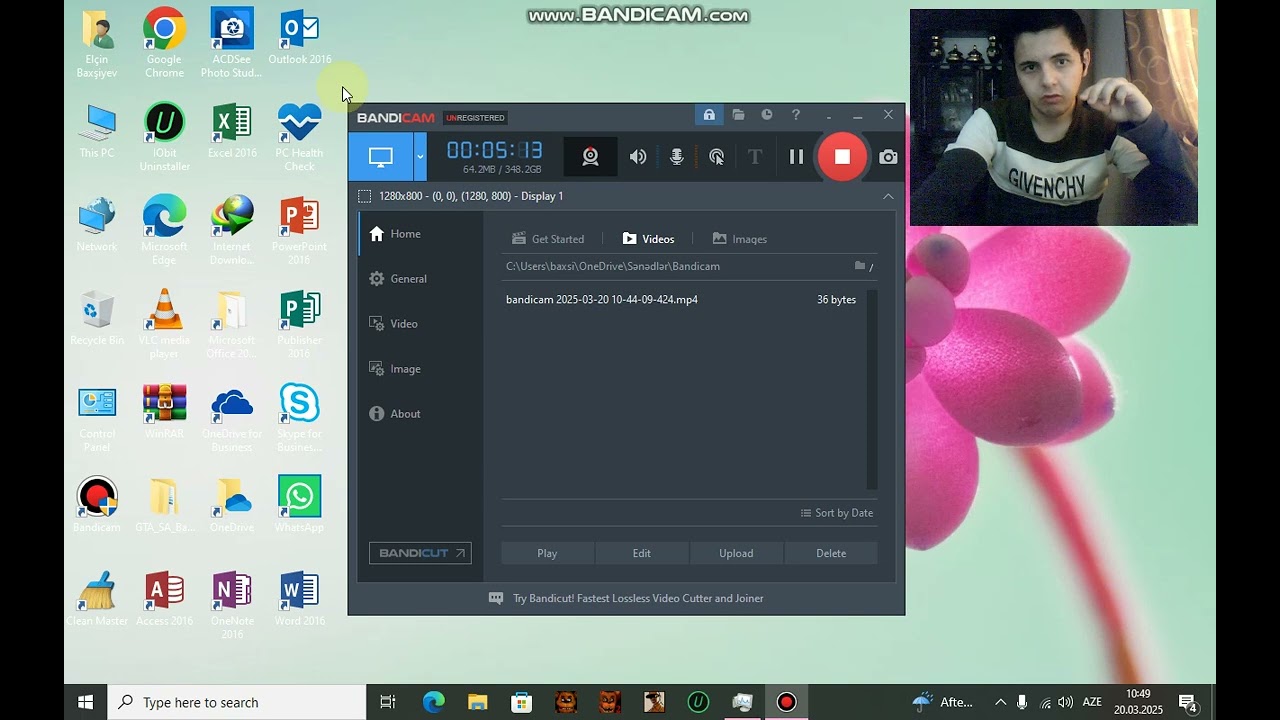Viewport: 1280px width, 720px height.
Task: Open the notification center icon
Action: pyautogui.click(x=1188, y=703)
